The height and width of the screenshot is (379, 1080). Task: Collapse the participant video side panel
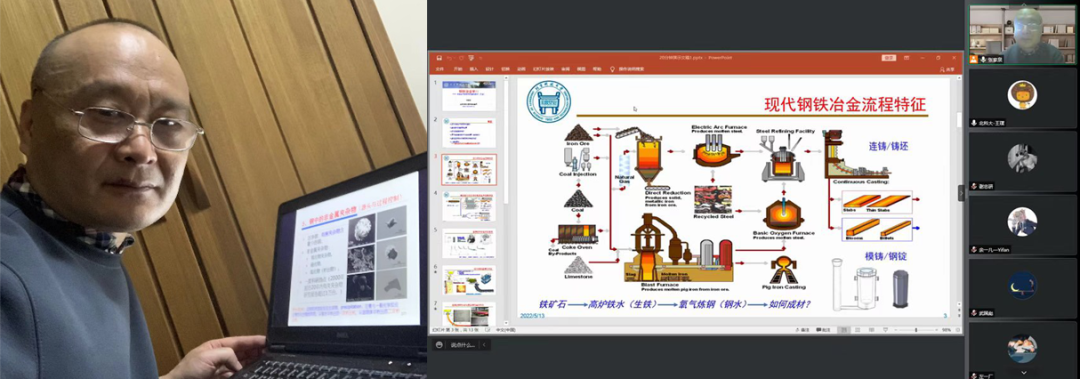961,194
